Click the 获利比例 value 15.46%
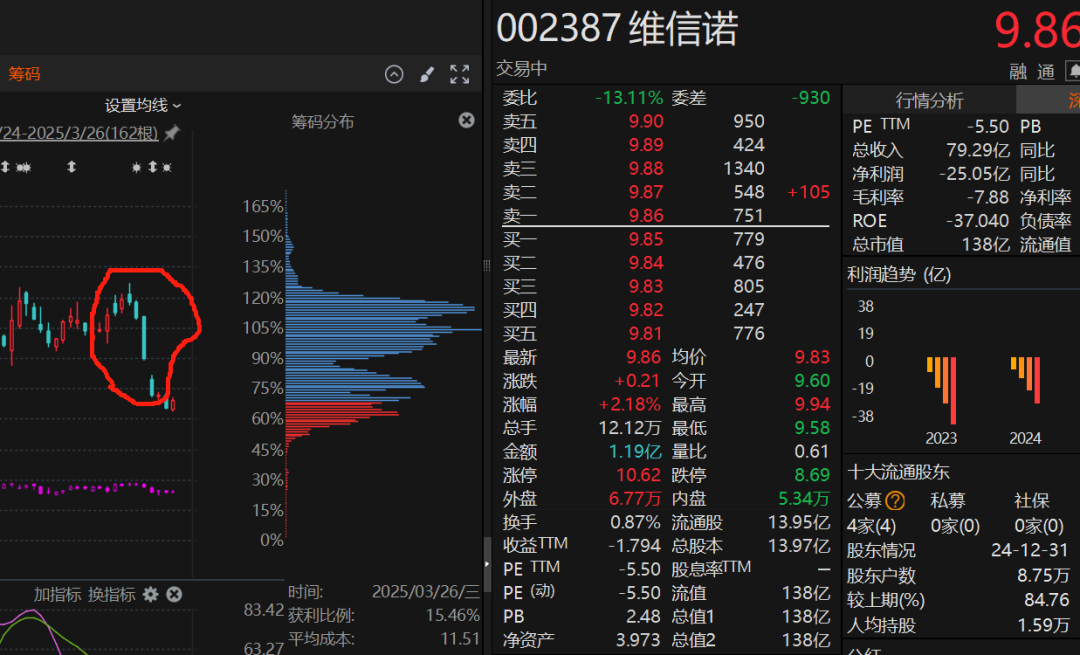Viewport: 1080px width, 655px height. (453, 615)
